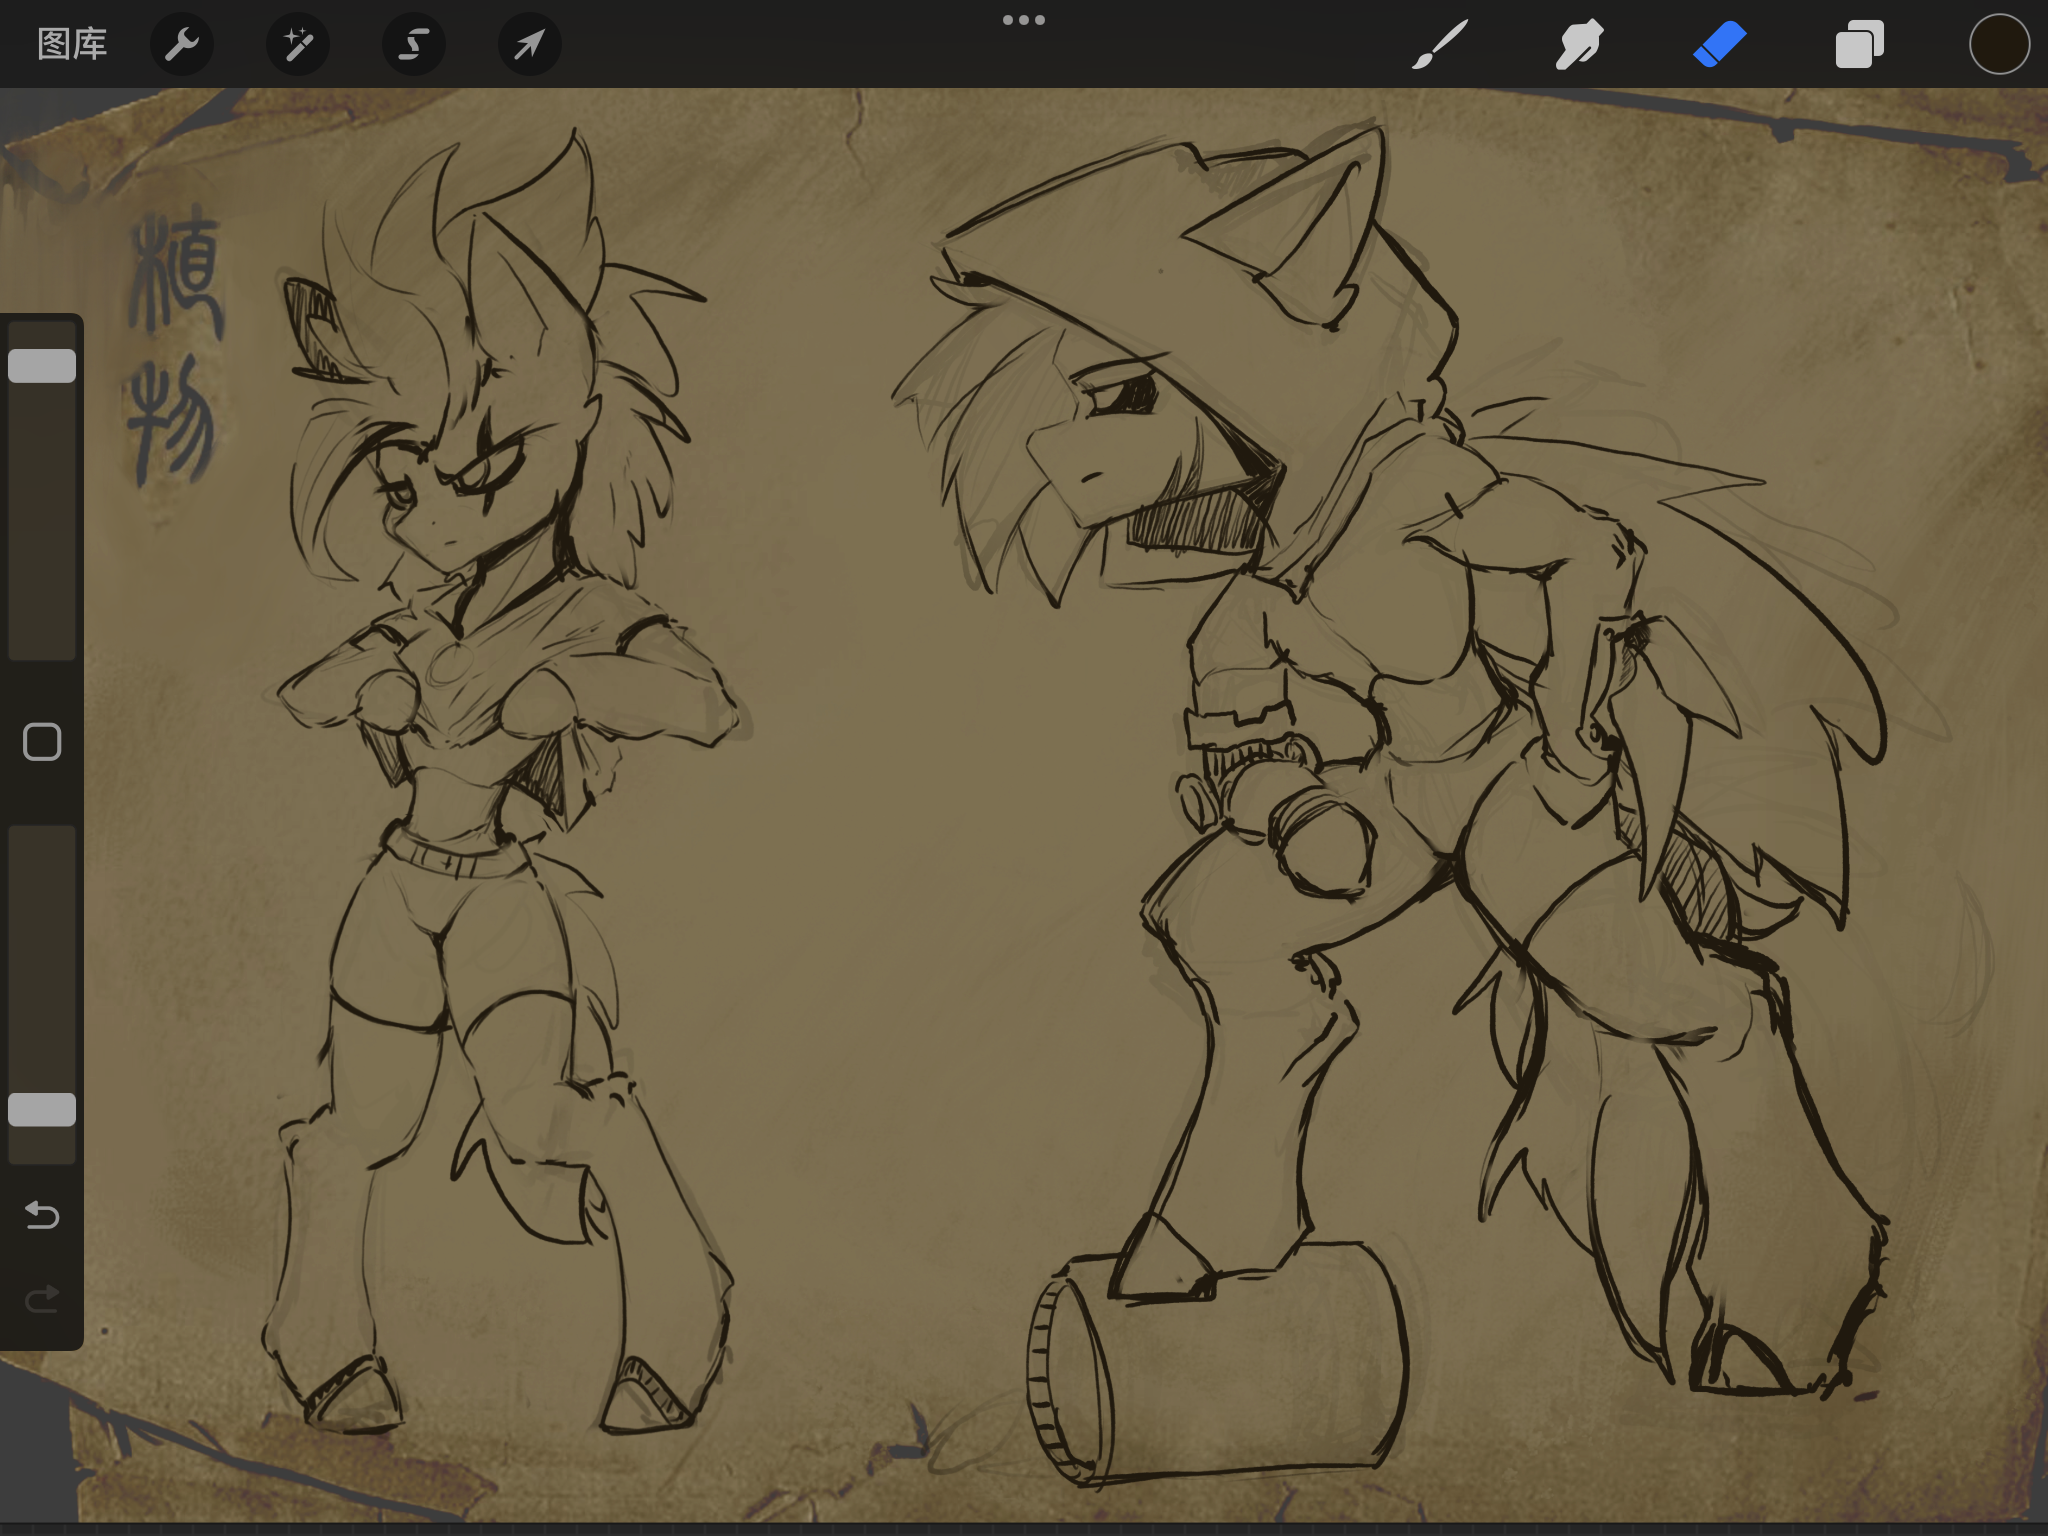Open the active color picker circle

coord(1999,44)
